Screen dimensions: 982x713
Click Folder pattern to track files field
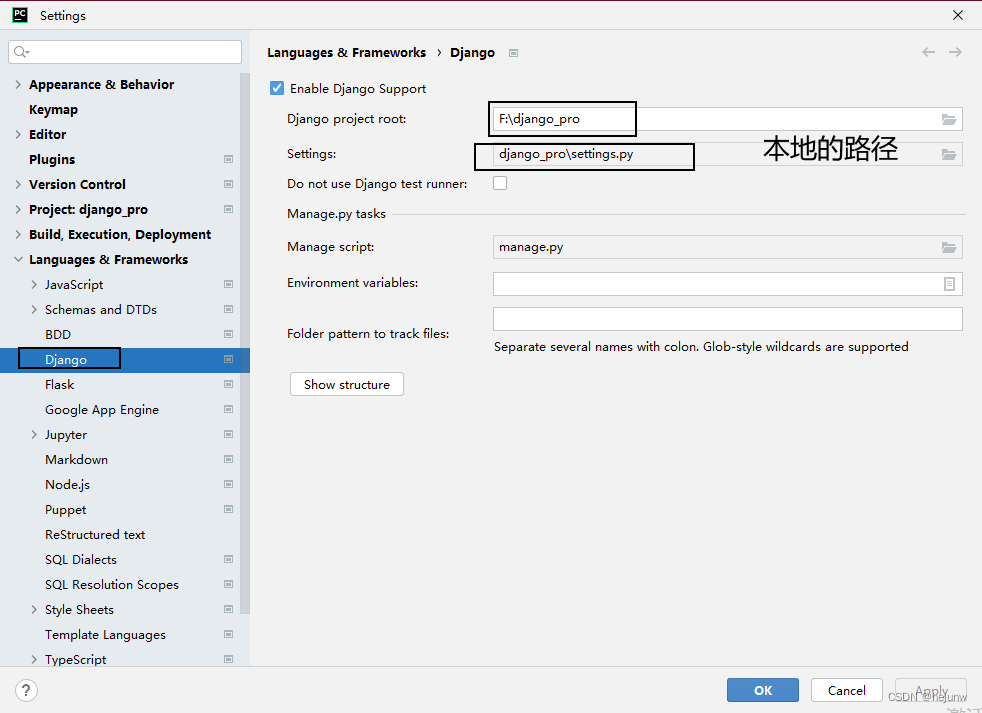(x=728, y=319)
